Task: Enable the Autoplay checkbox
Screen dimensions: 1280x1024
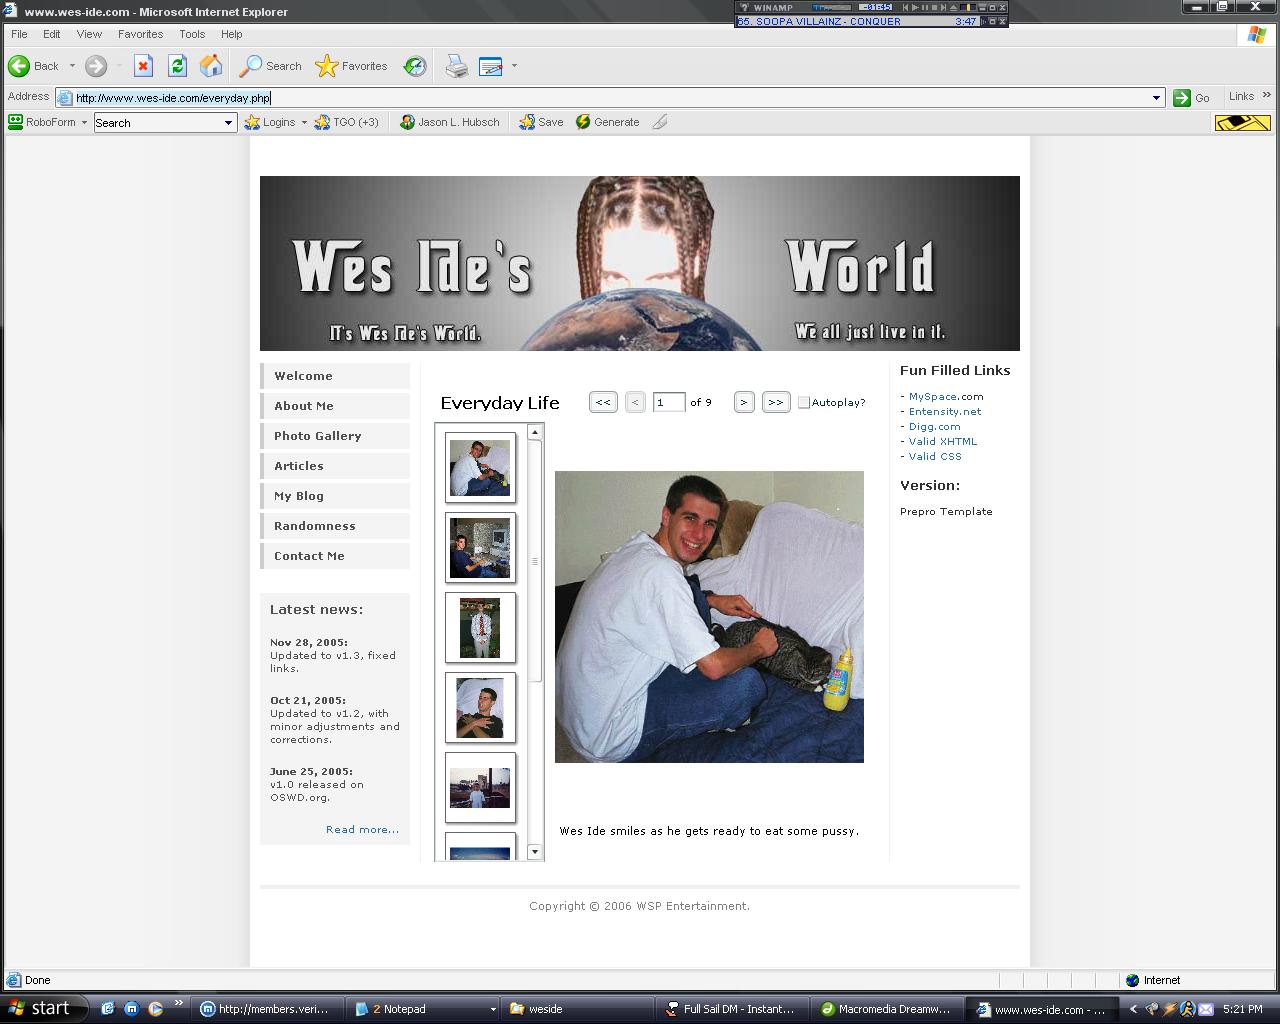Action: [803, 402]
